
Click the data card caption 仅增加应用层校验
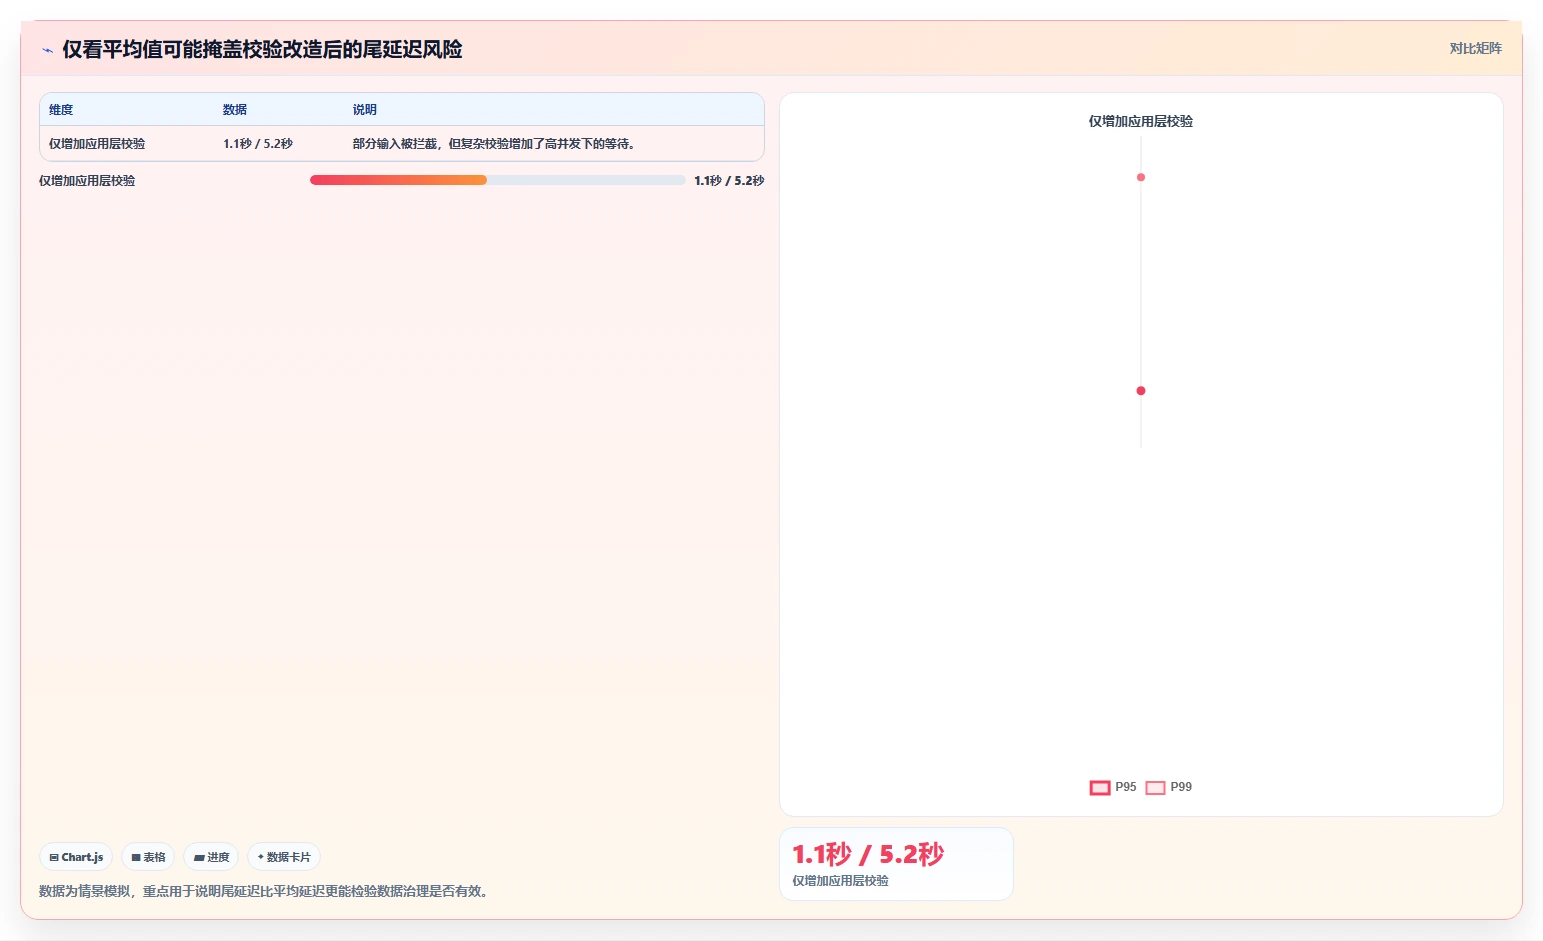[x=840, y=881]
